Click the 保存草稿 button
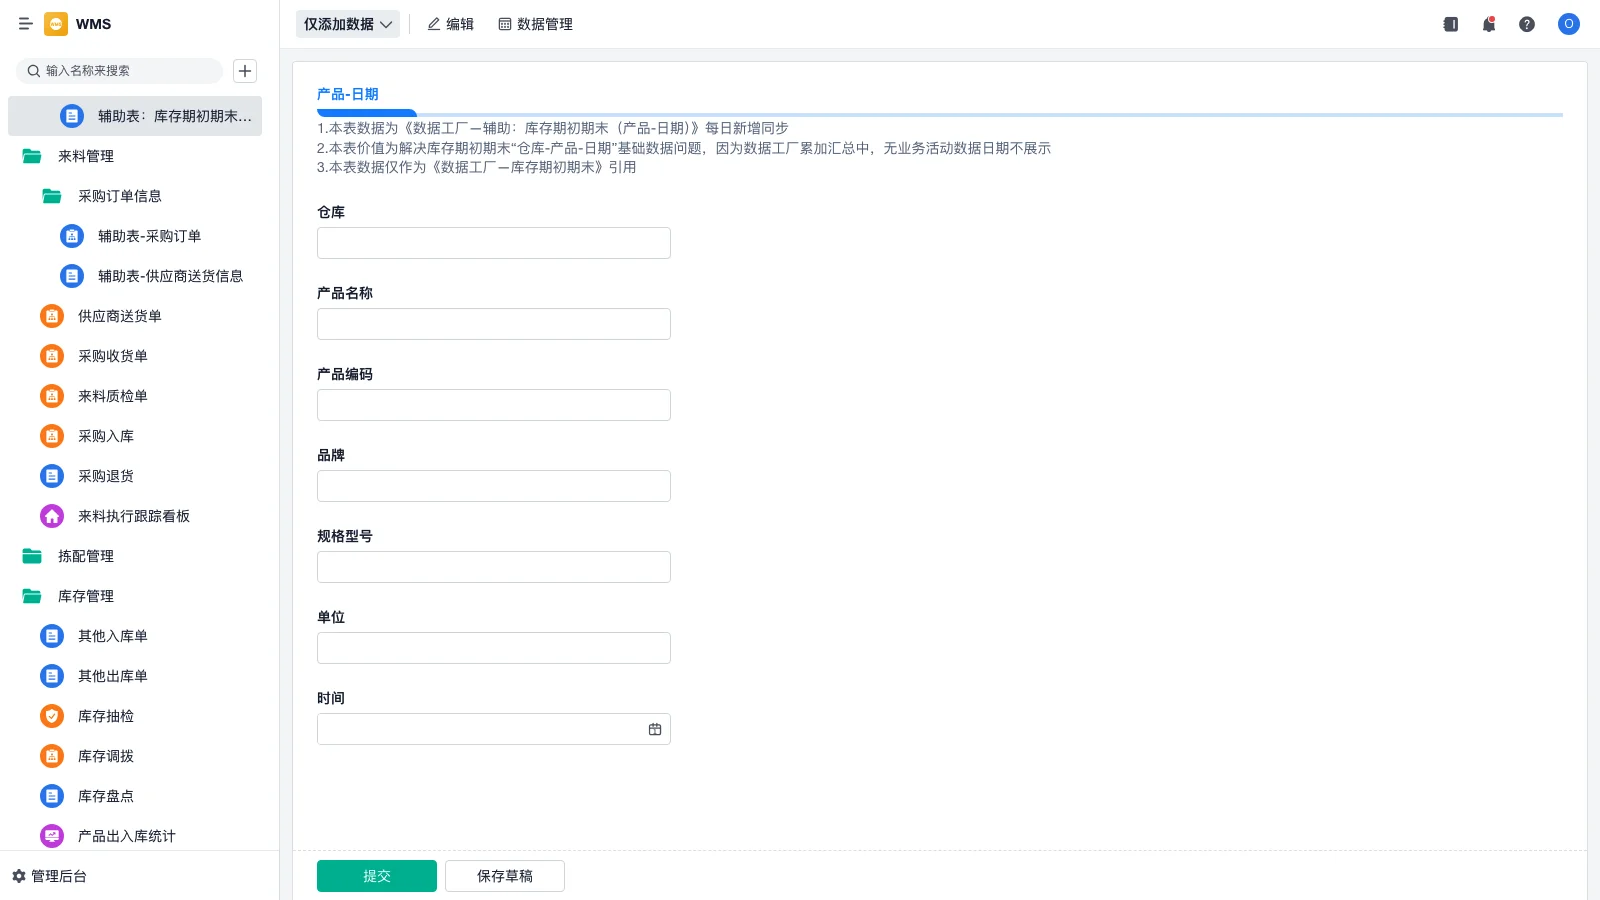 tap(505, 876)
